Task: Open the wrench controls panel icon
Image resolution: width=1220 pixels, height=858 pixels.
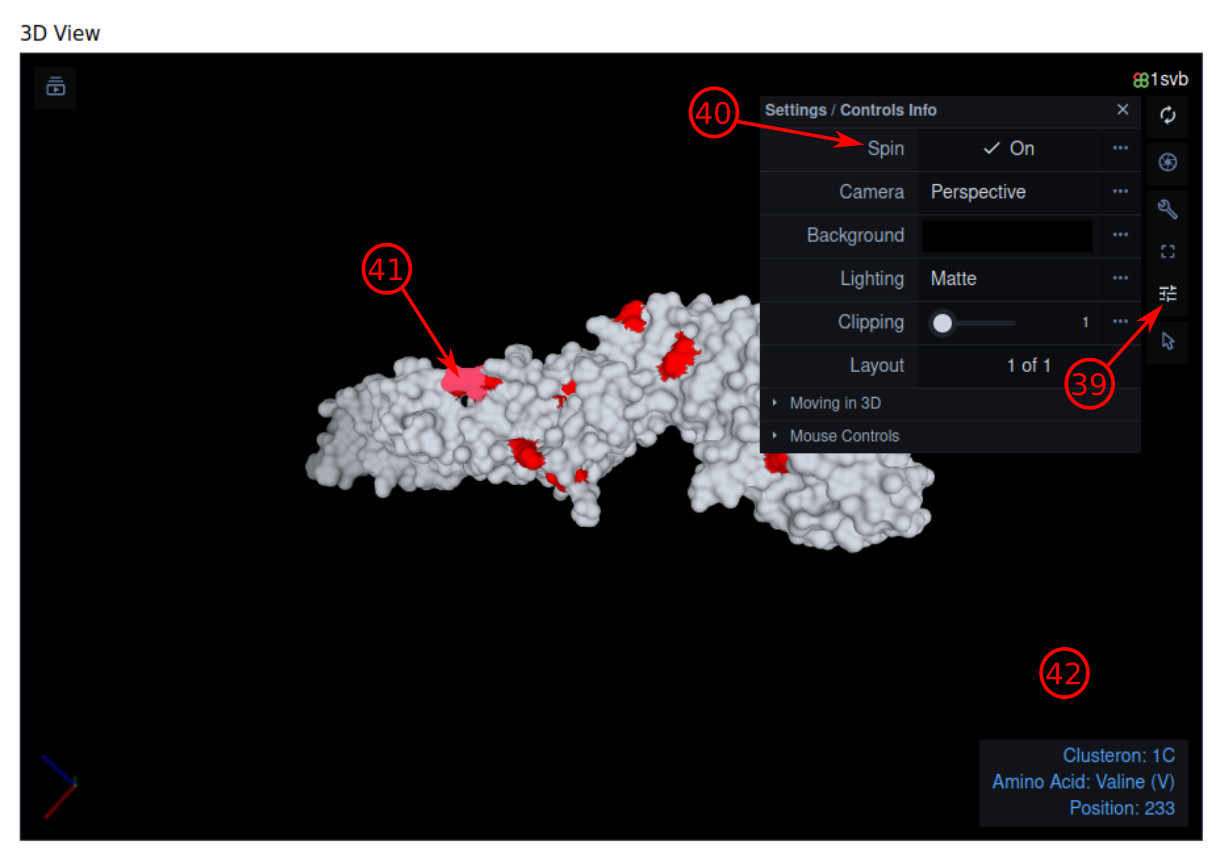Action: [x=1168, y=209]
